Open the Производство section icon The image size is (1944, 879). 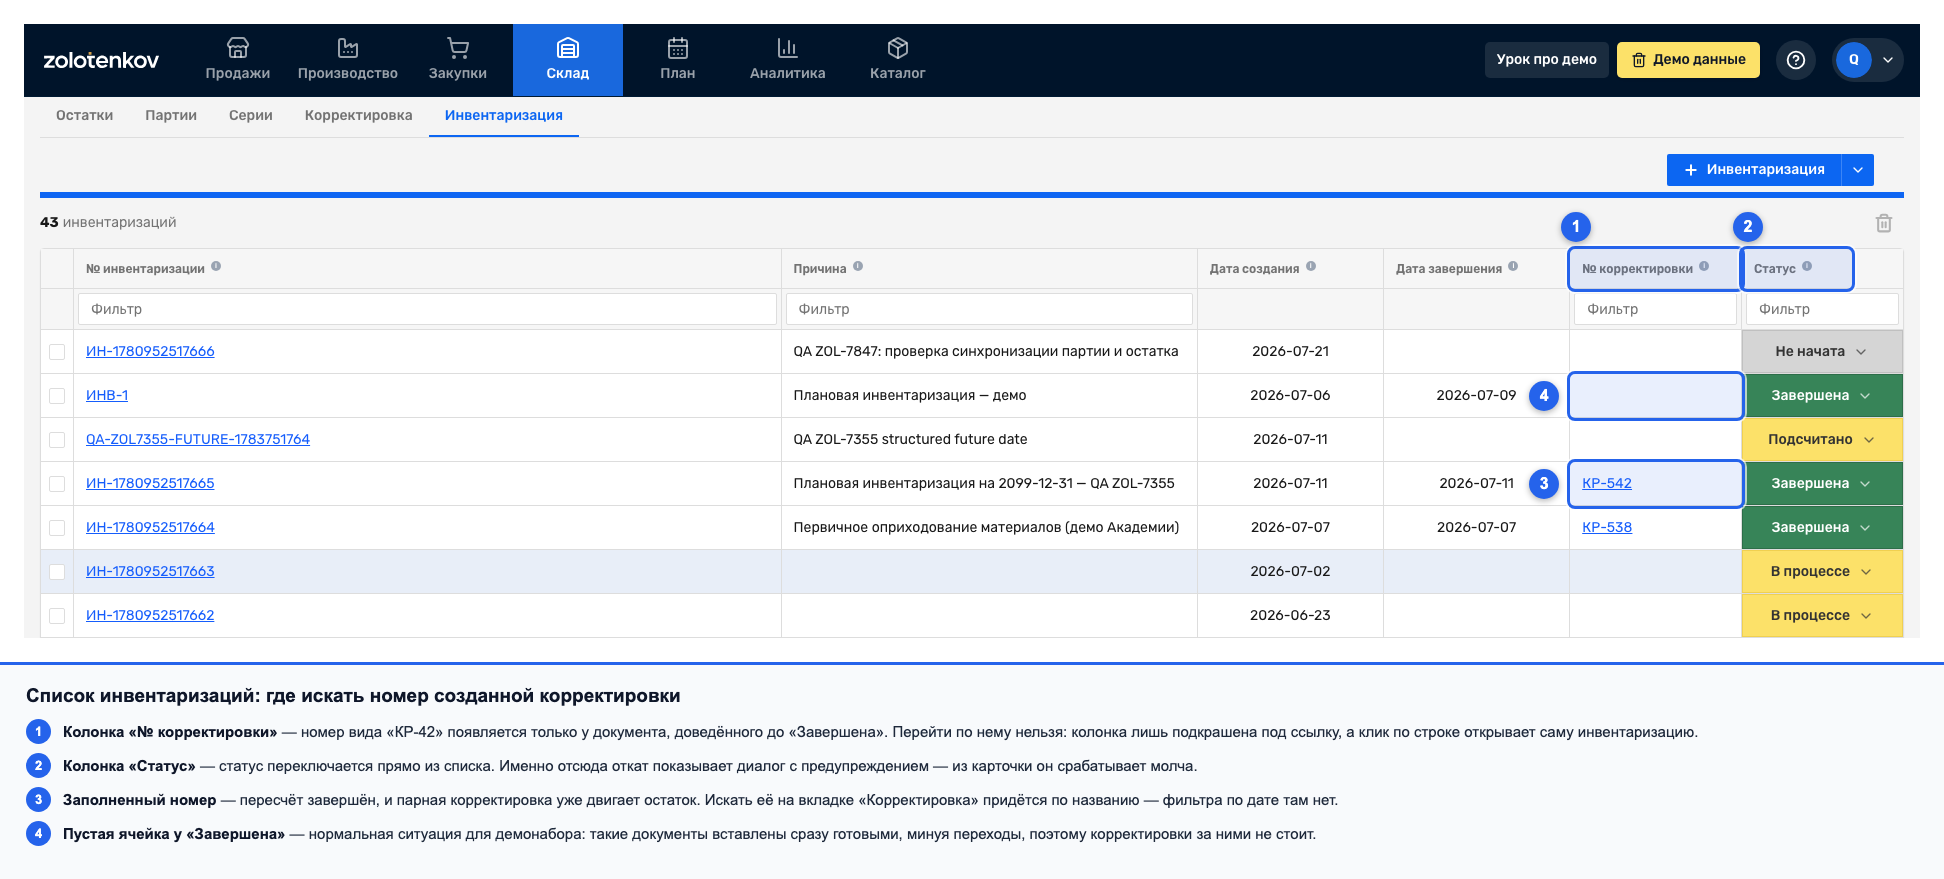point(347,47)
